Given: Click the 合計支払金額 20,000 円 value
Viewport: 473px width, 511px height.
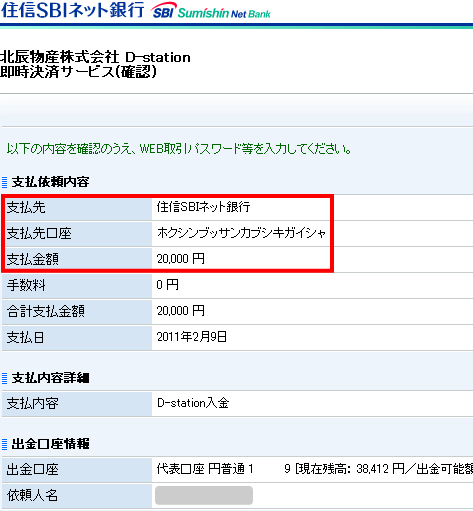Looking at the screenshot, I should click(181, 311).
